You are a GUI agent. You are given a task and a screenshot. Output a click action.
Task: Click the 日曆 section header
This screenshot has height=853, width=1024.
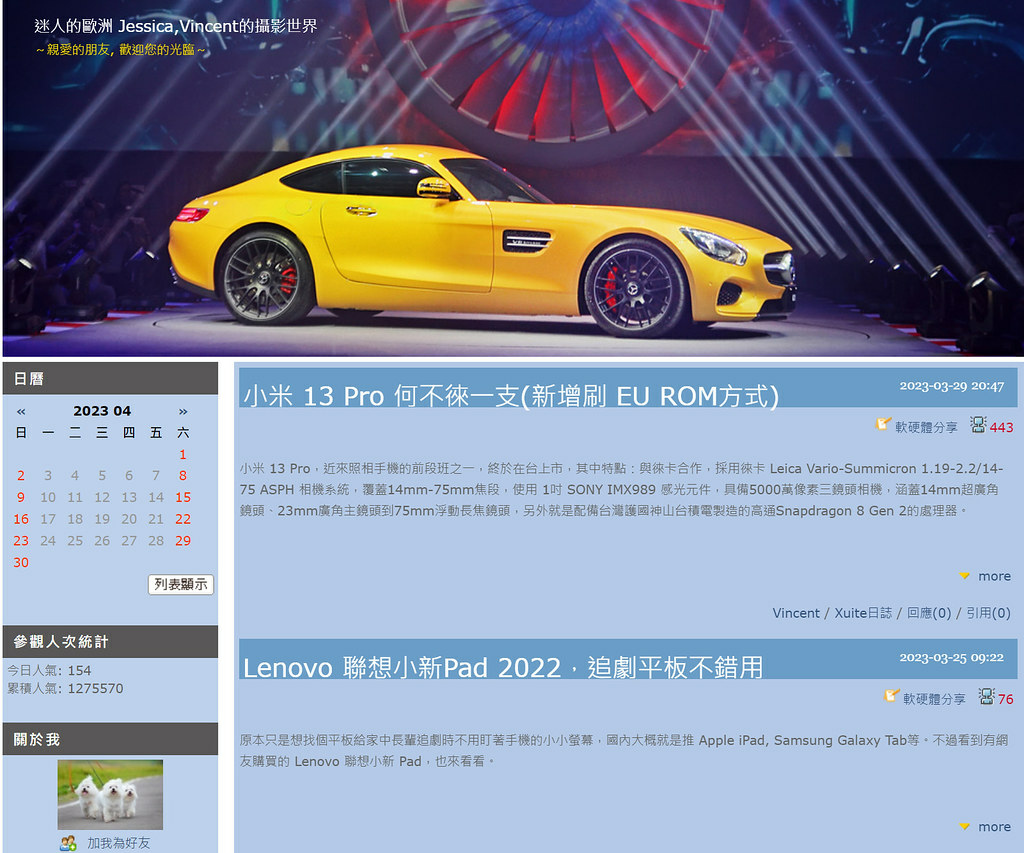click(x=110, y=379)
